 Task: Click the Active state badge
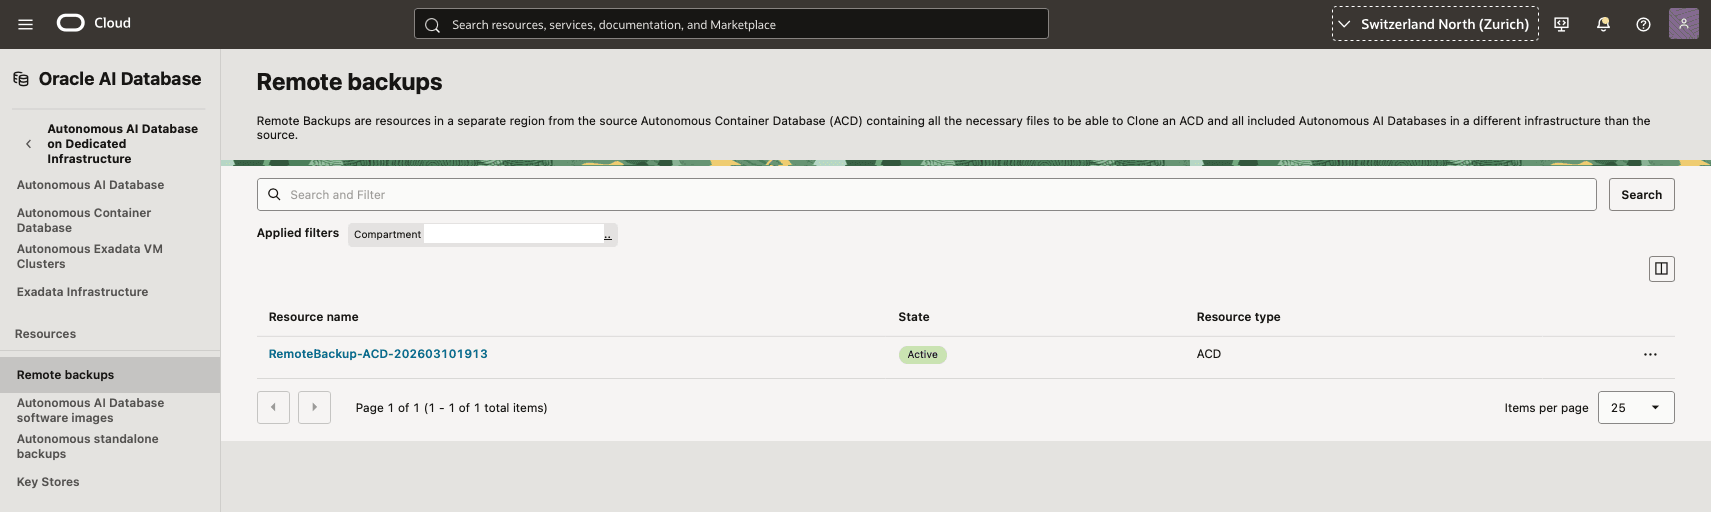click(922, 355)
